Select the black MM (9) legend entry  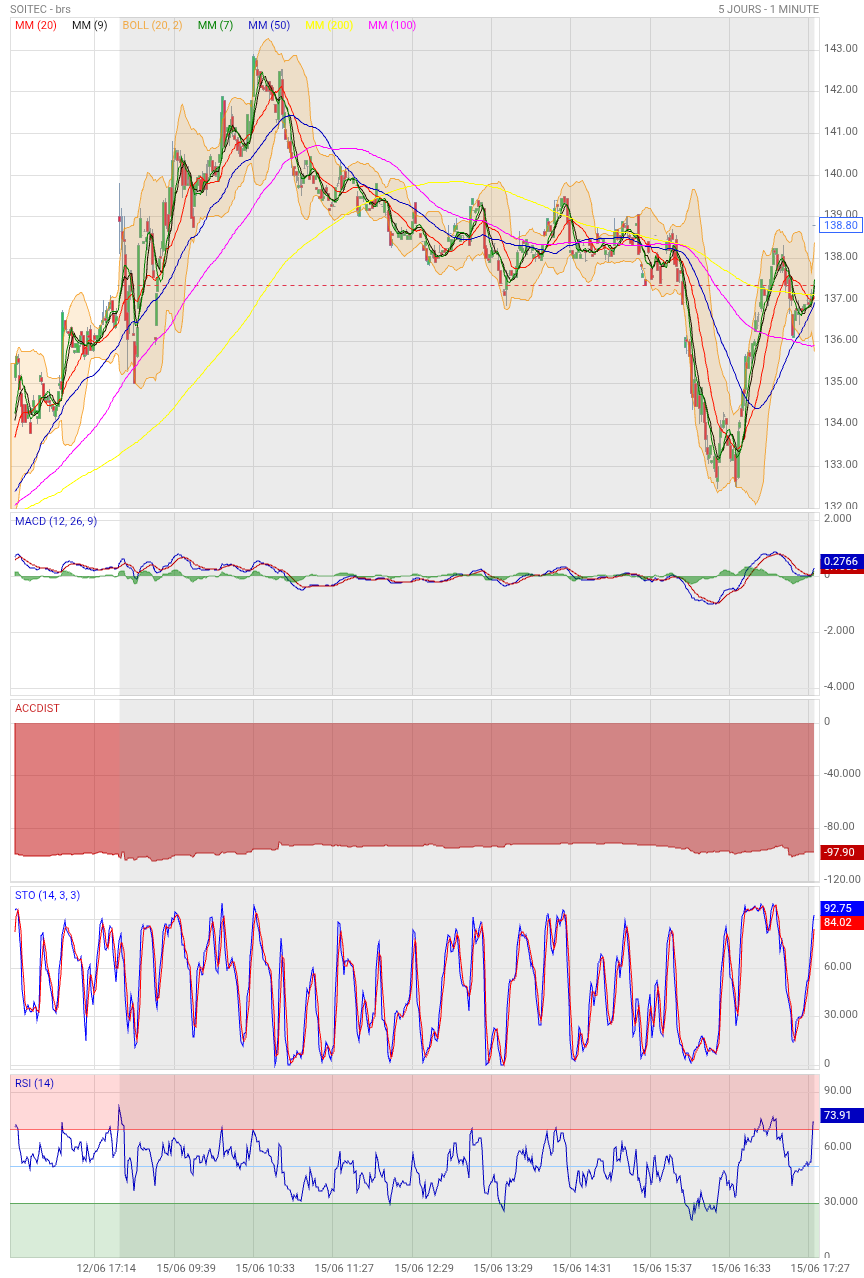pos(90,25)
